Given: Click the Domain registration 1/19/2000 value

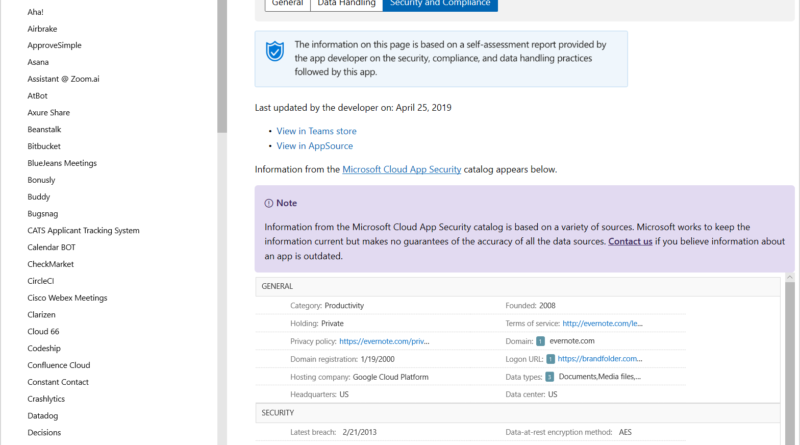Looking at the screenshot, I should click(x=378, y=359).
